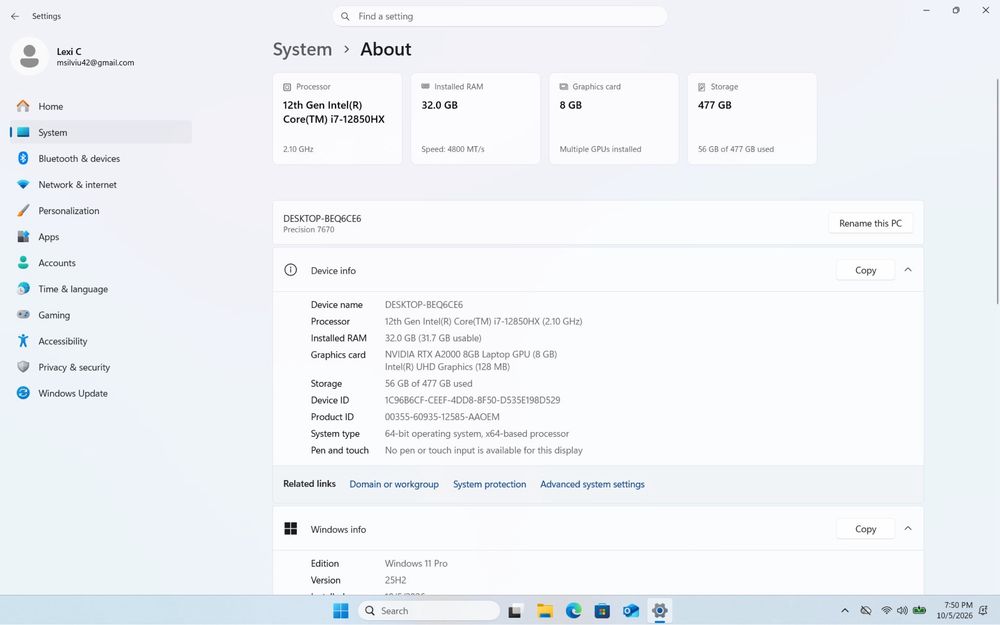Open the Graphics card summary card
1000x625 pixels.
pyautogui.click(x=614, y=119)
